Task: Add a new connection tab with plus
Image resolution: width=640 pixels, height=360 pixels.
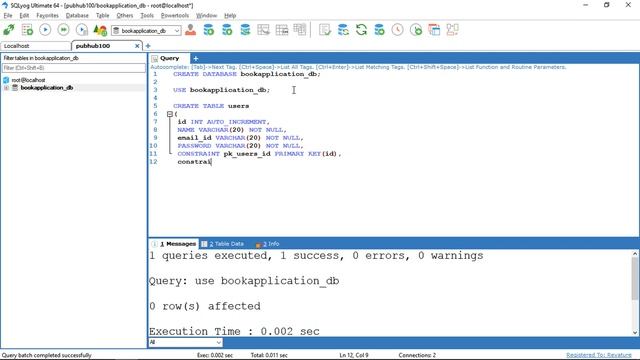Action: point(148,46)
